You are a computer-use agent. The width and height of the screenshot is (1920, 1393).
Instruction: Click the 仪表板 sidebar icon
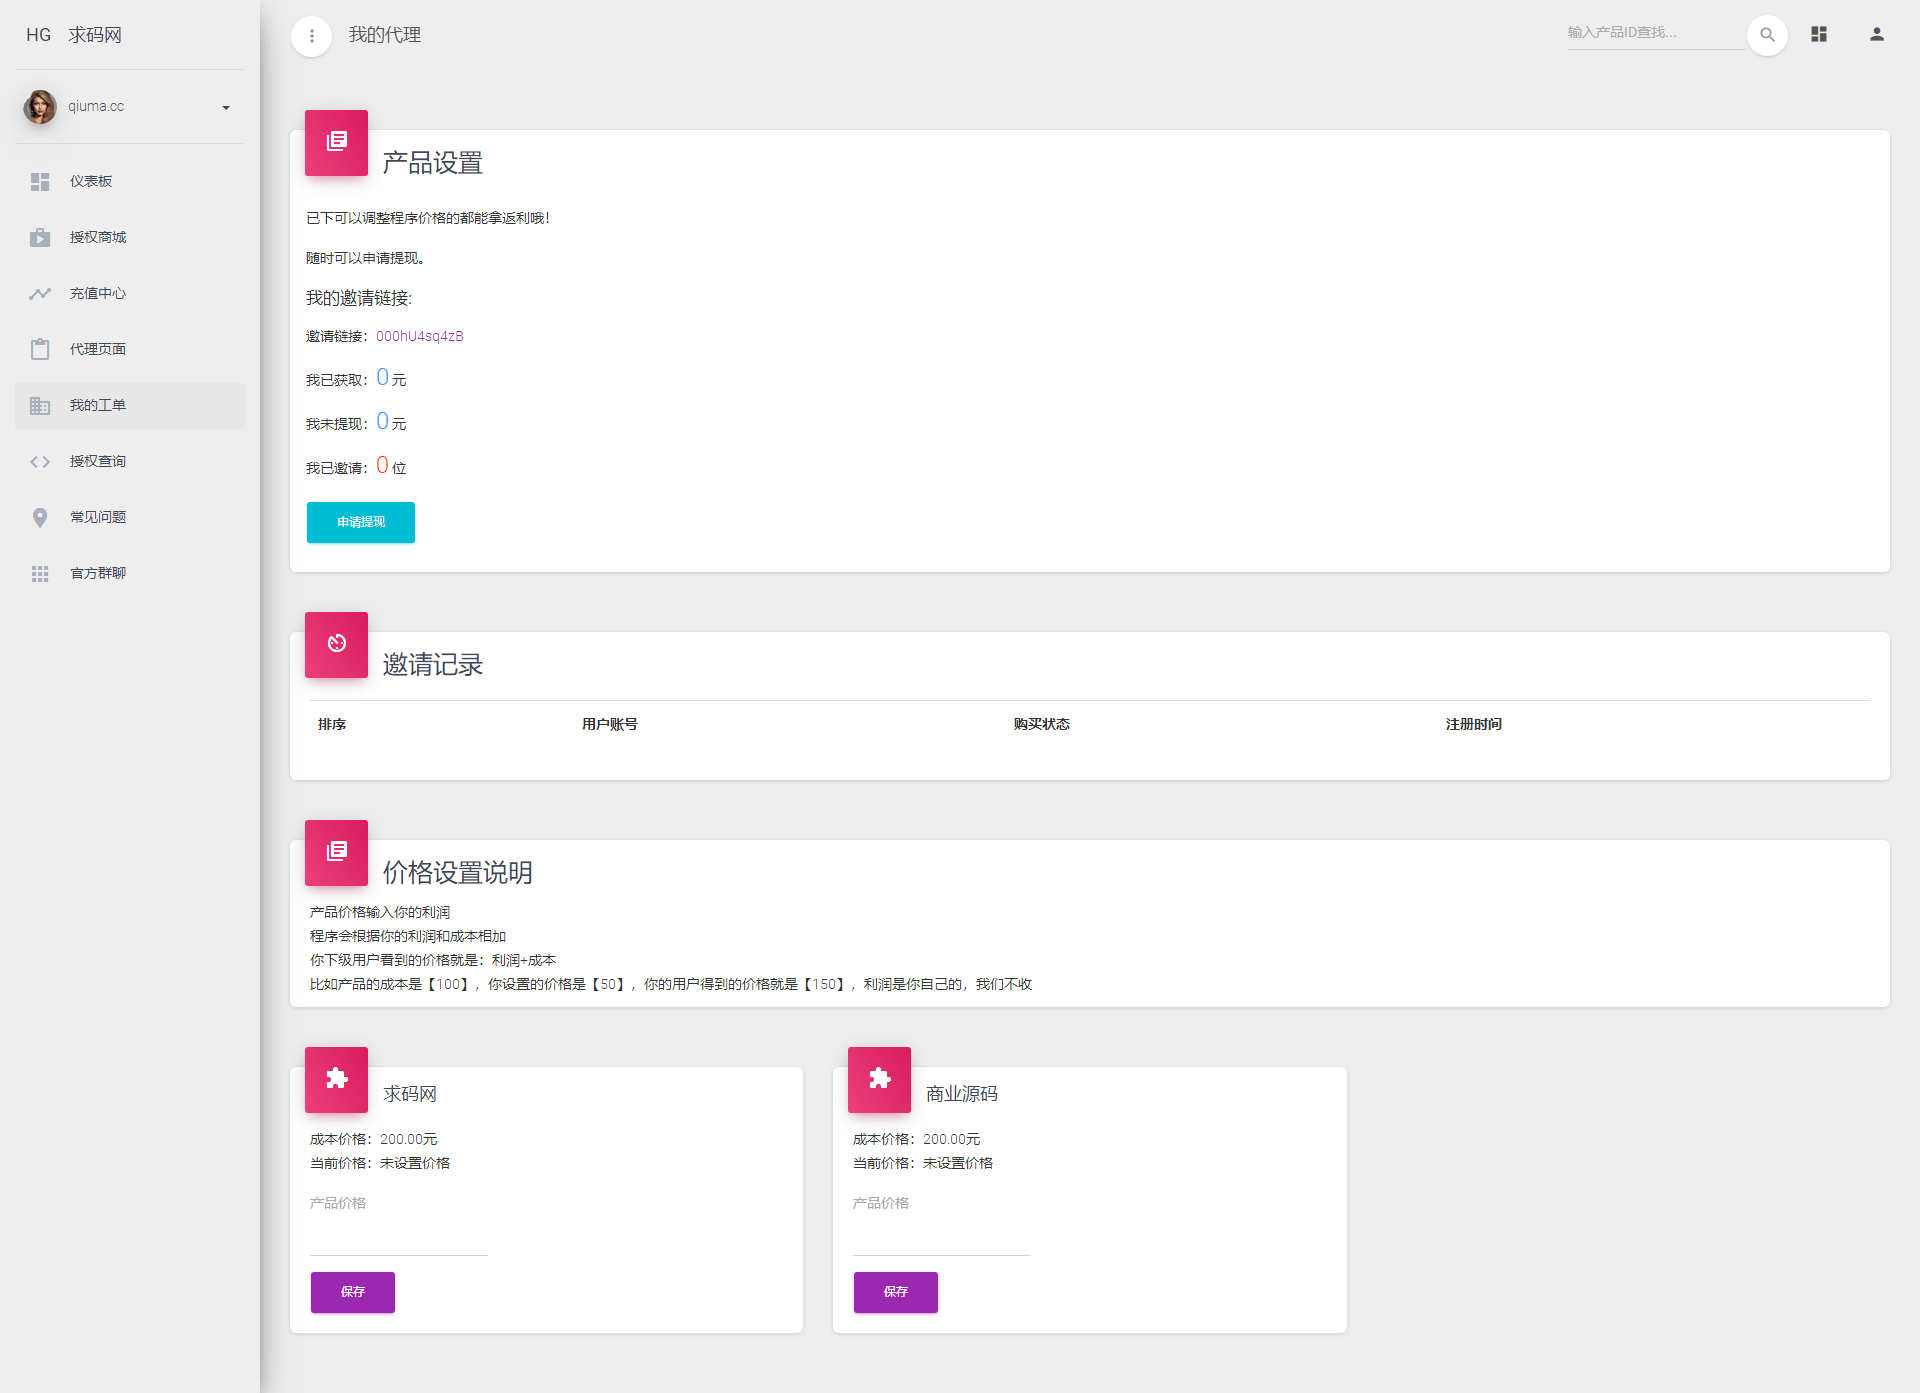point(40,181)
